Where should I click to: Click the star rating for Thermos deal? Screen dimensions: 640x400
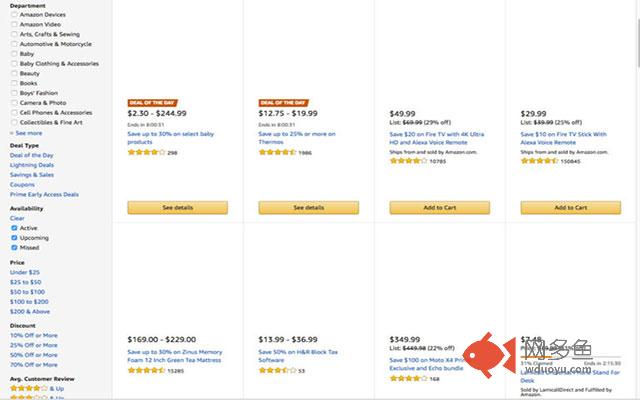(x=277, y=152)
